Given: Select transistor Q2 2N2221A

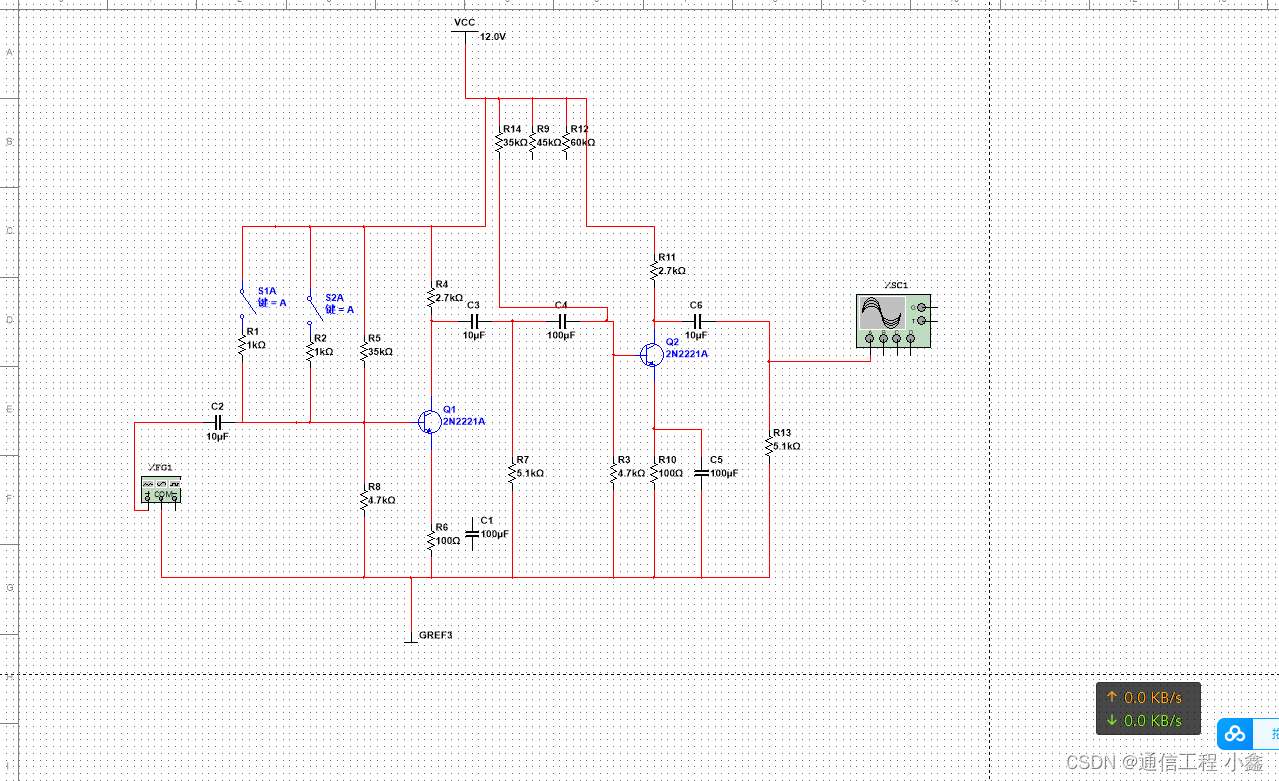Looking at the screenshot, I should [x=652, y=354].
